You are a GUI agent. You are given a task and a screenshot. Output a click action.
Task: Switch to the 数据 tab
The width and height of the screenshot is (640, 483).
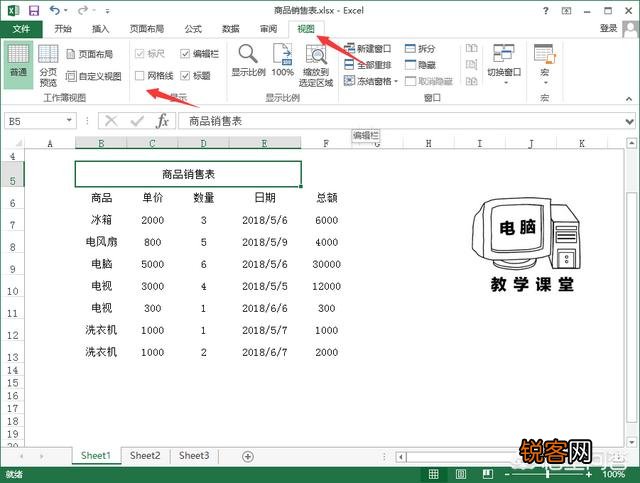point(231,29)
